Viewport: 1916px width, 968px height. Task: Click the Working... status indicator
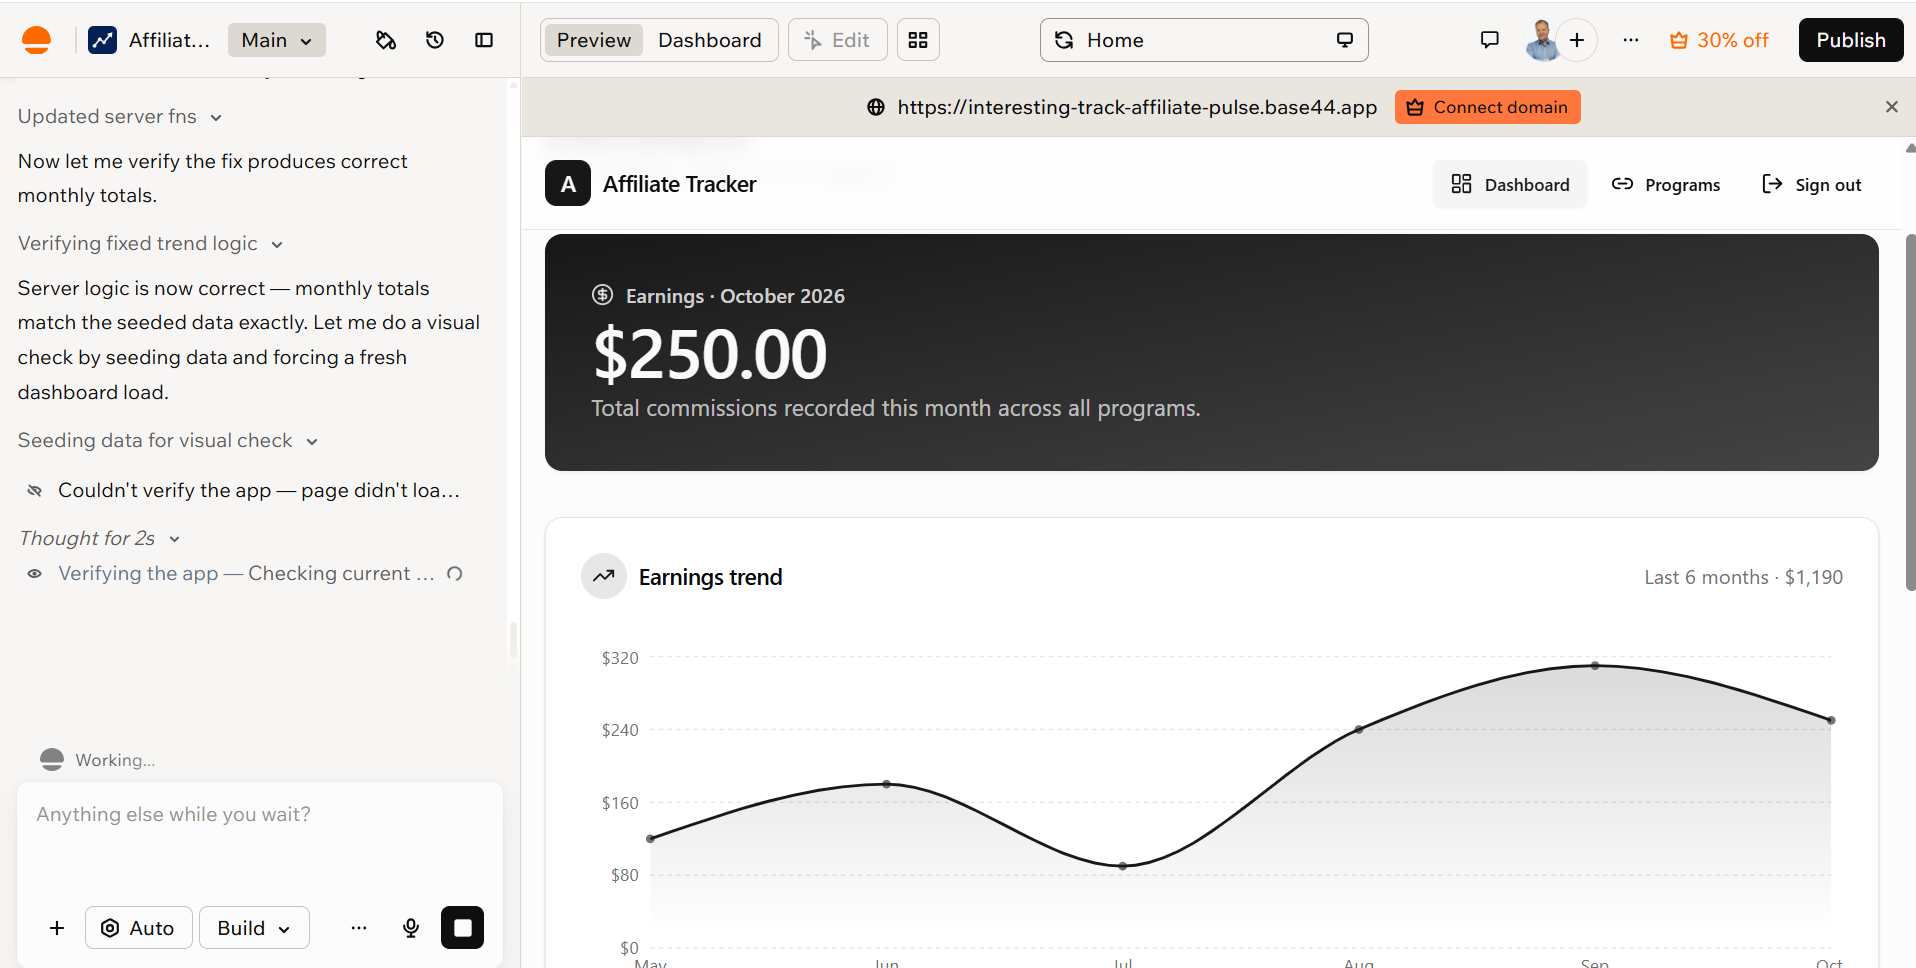[x=97, y=760]
